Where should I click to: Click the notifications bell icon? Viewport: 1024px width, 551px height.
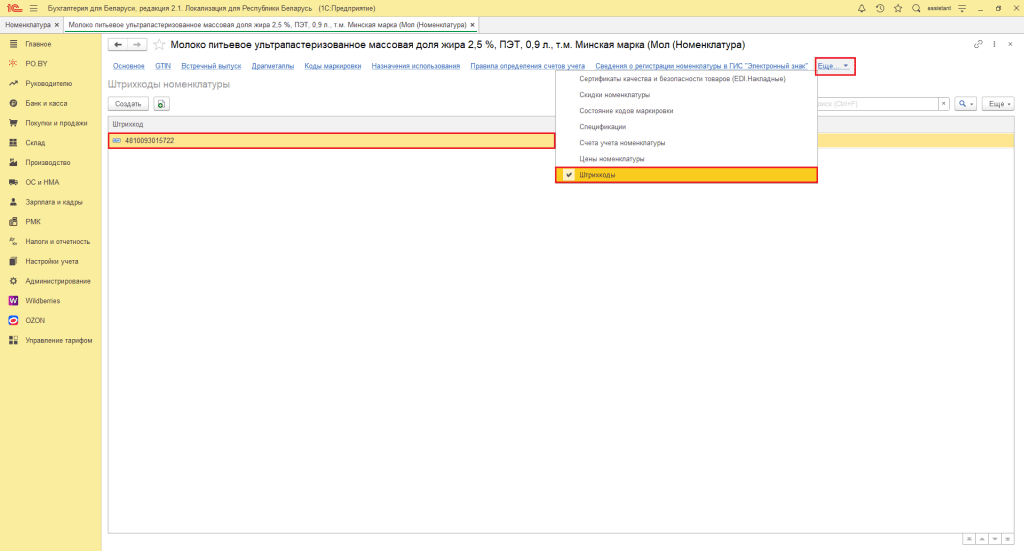pos(862,8)
